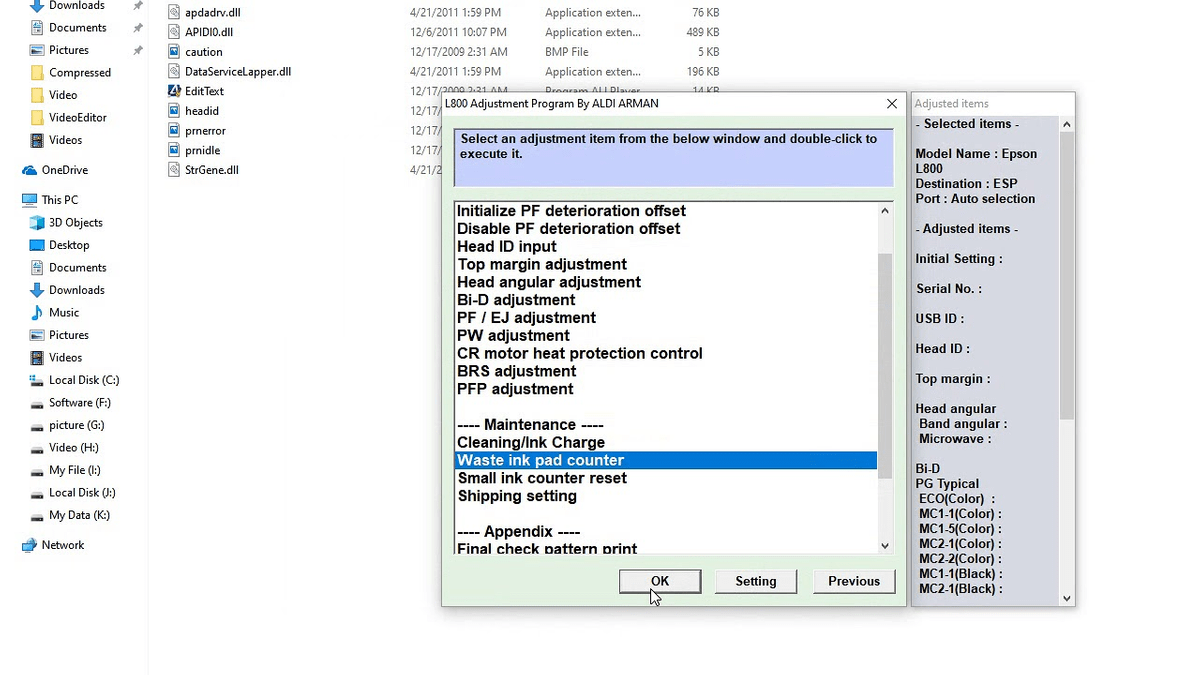The height and width of the screenshot is (675, 1200).
Task: Open the Setting dialog
Action: click(755, 581)
